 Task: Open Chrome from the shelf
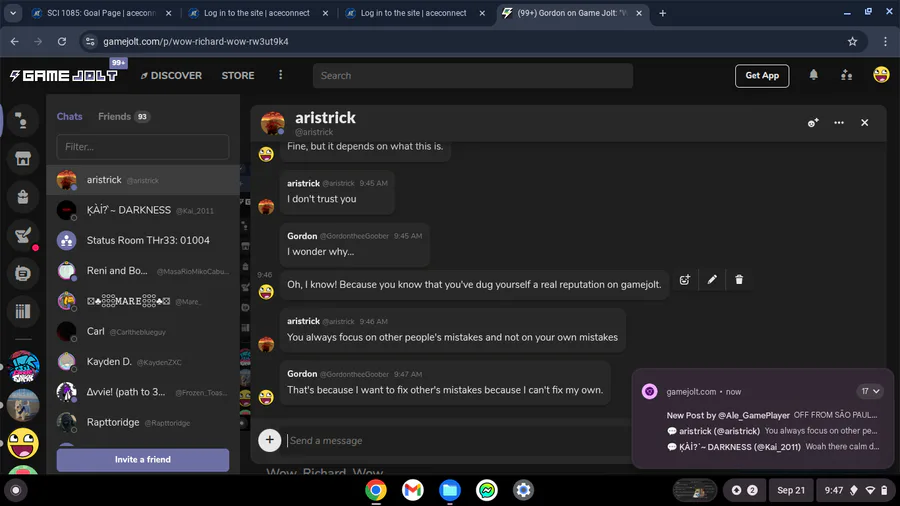pyautogui.click(x=376, y=490)
